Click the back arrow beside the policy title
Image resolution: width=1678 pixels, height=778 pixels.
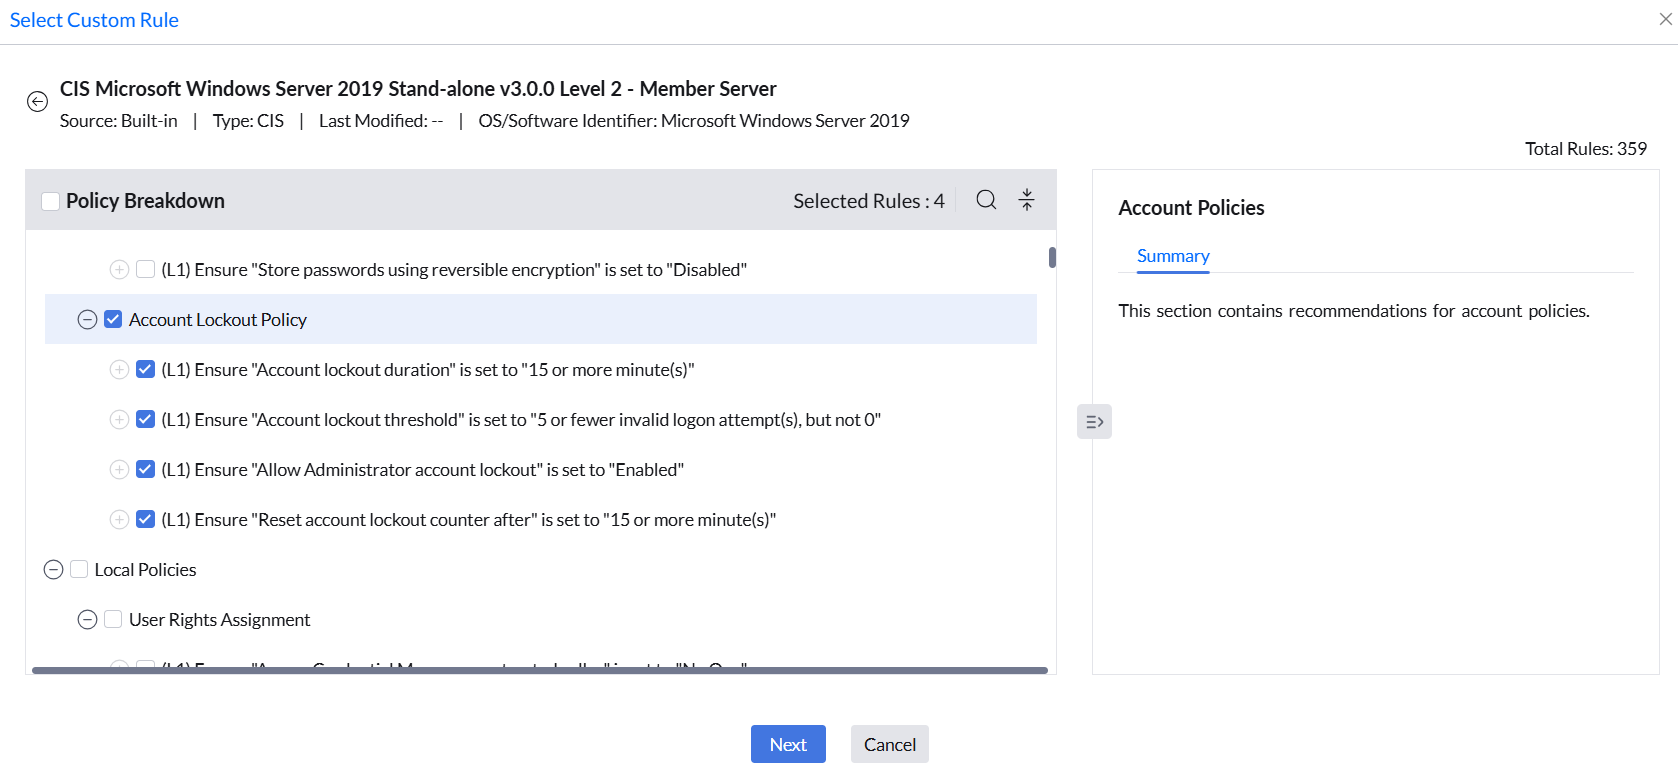coord(37,101)
